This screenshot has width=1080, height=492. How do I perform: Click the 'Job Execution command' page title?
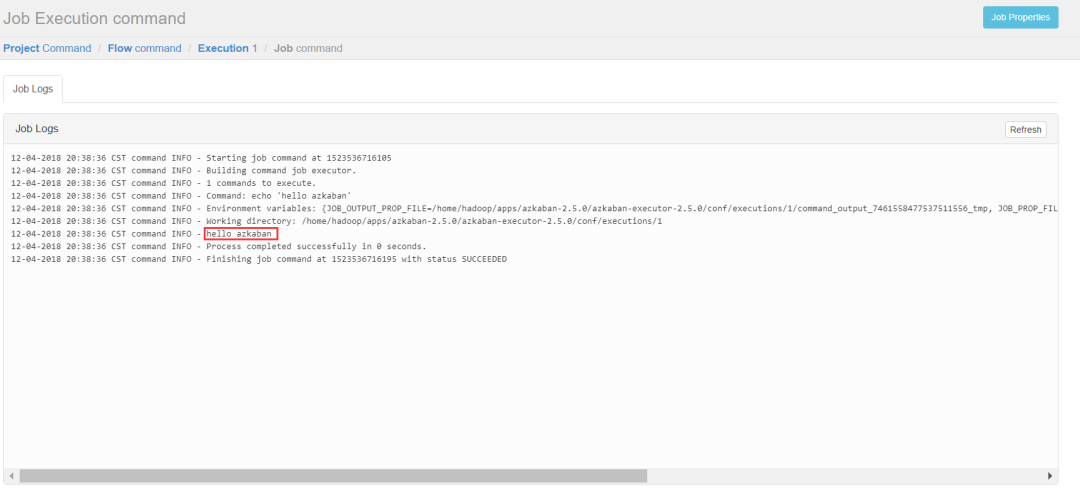94,19
